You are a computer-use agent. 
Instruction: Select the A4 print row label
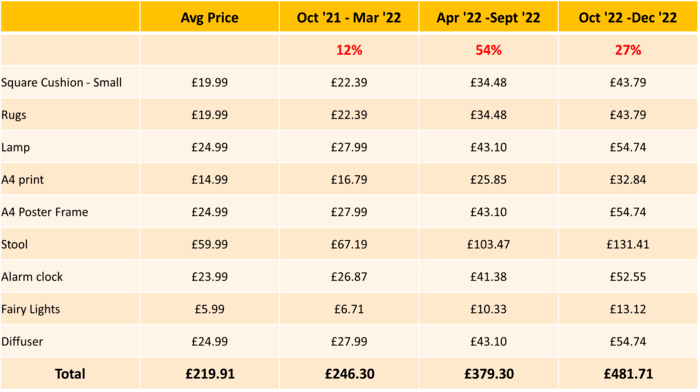(x=23, y=180)
